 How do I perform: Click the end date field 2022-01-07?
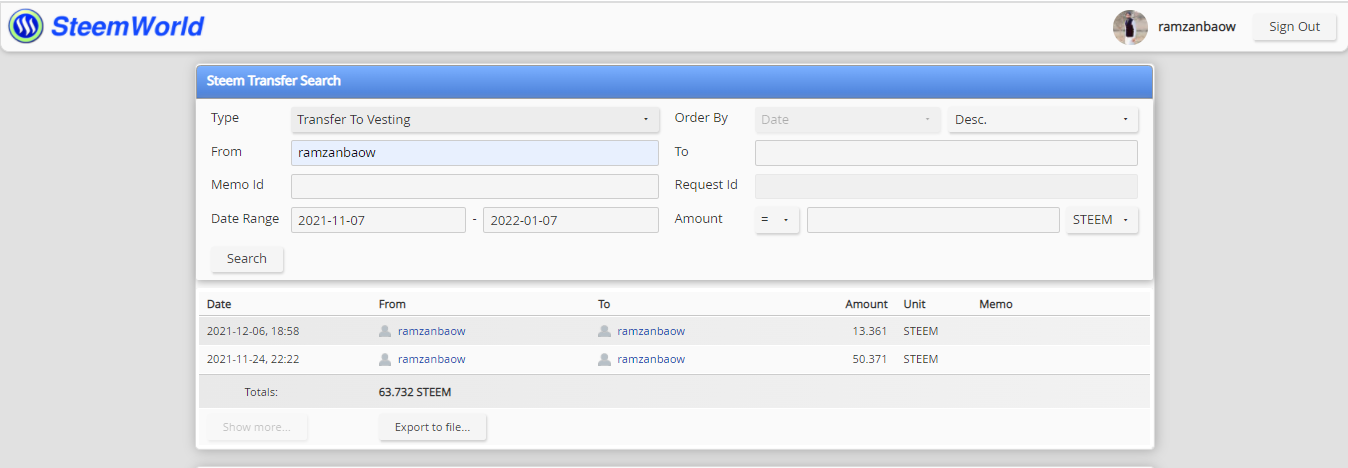click(571, 220)
